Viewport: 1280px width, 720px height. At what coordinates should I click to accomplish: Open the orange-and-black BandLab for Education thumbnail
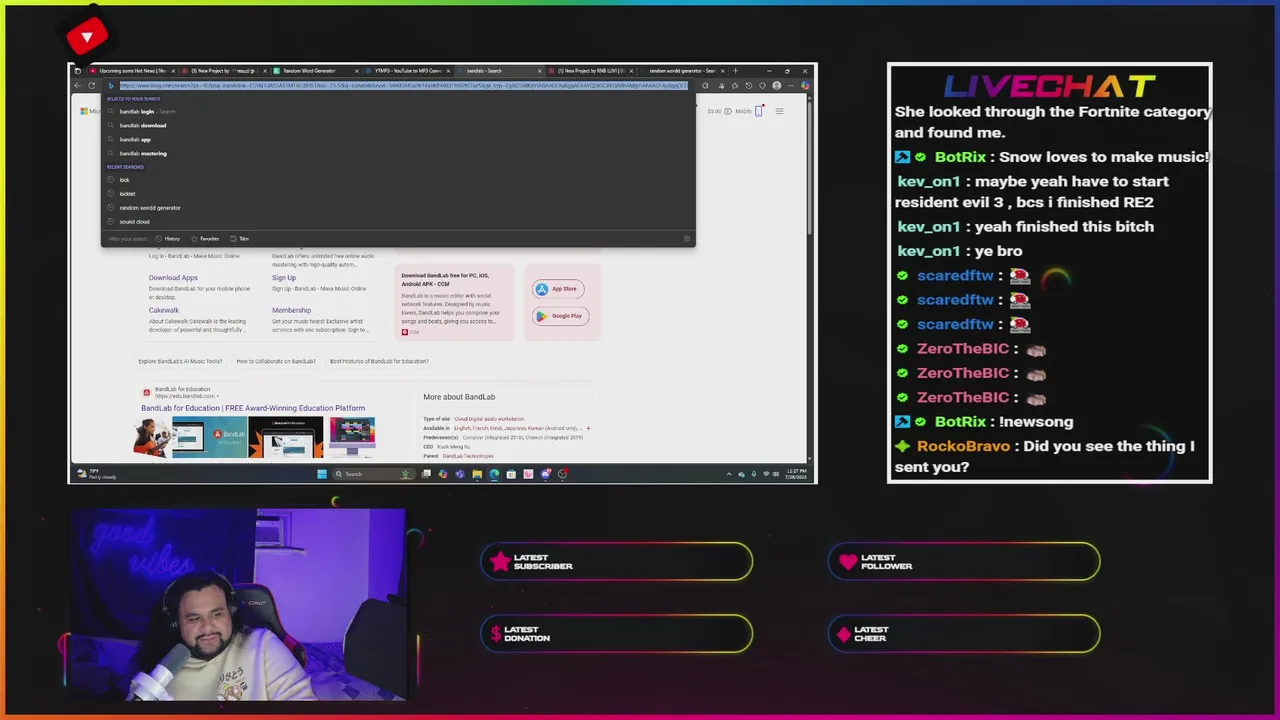(286, 438)
